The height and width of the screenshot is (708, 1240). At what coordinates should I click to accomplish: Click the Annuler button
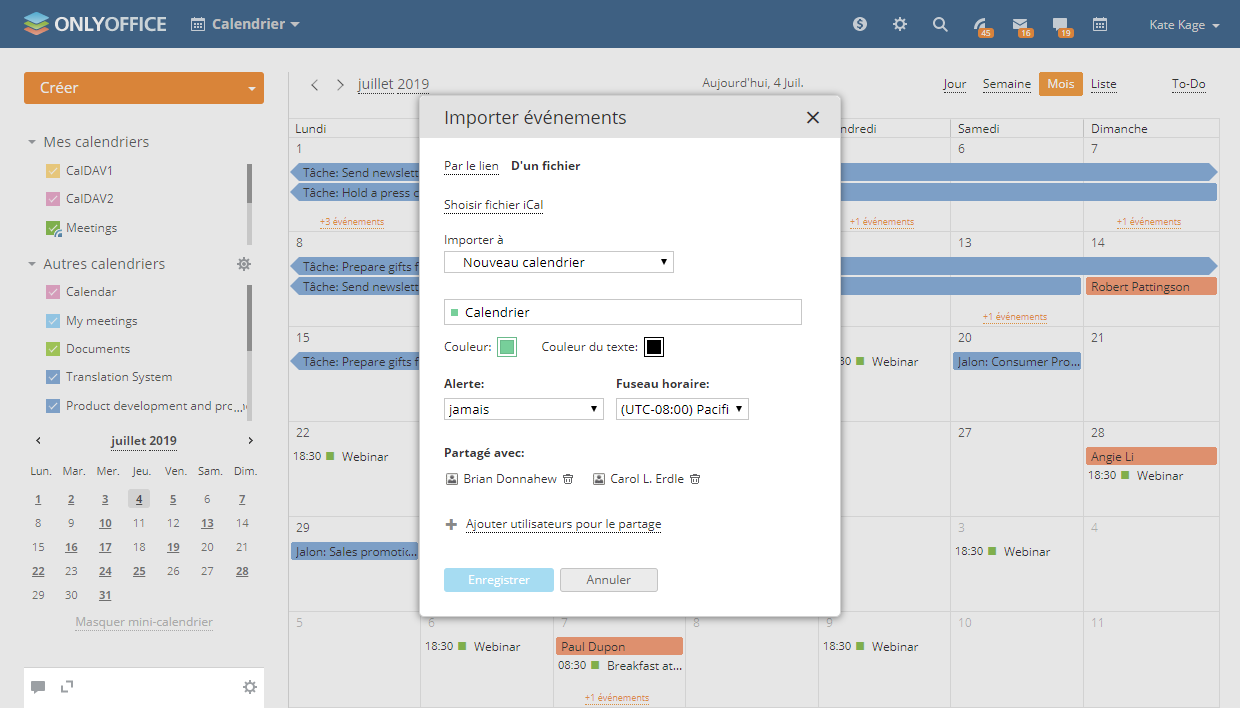coord(608,580)
